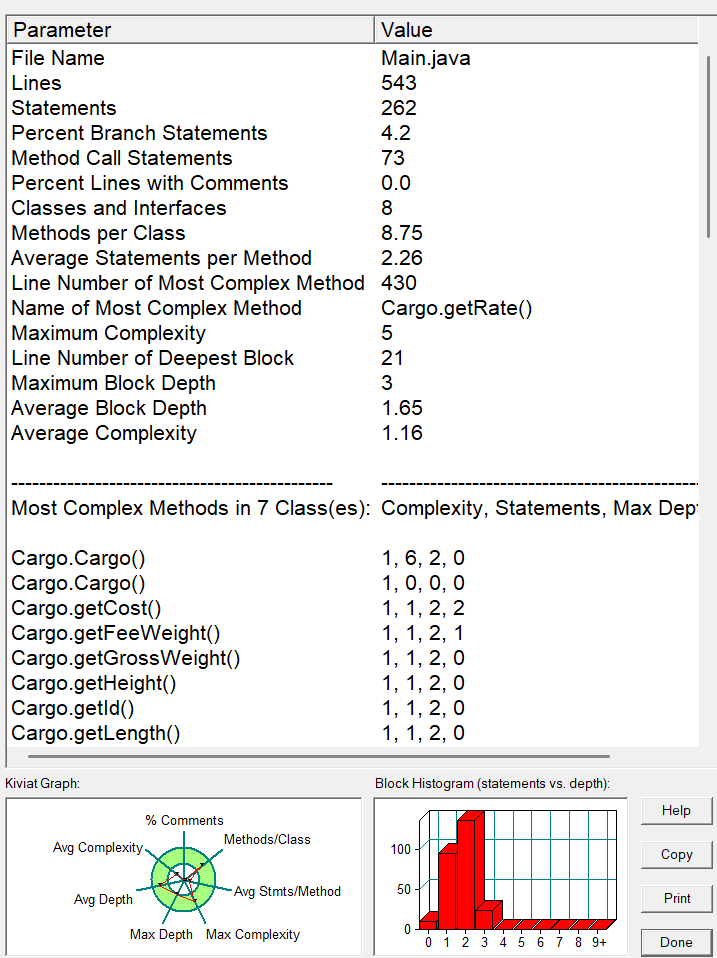717x958 pixels.
Task: Select the Cargo.getRate() value
Action: pos(457,309)
